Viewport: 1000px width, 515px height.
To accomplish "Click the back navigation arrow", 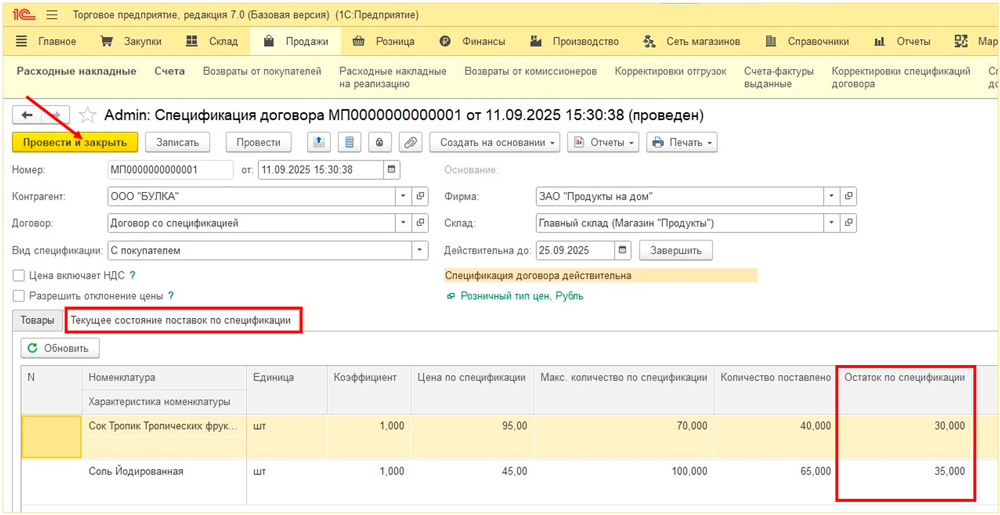I will point(28,116).
